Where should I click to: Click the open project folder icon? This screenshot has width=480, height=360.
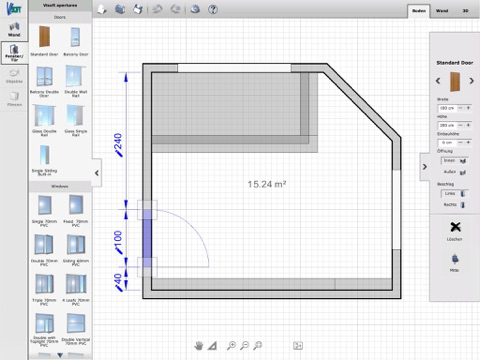click(x=120, y=9)
